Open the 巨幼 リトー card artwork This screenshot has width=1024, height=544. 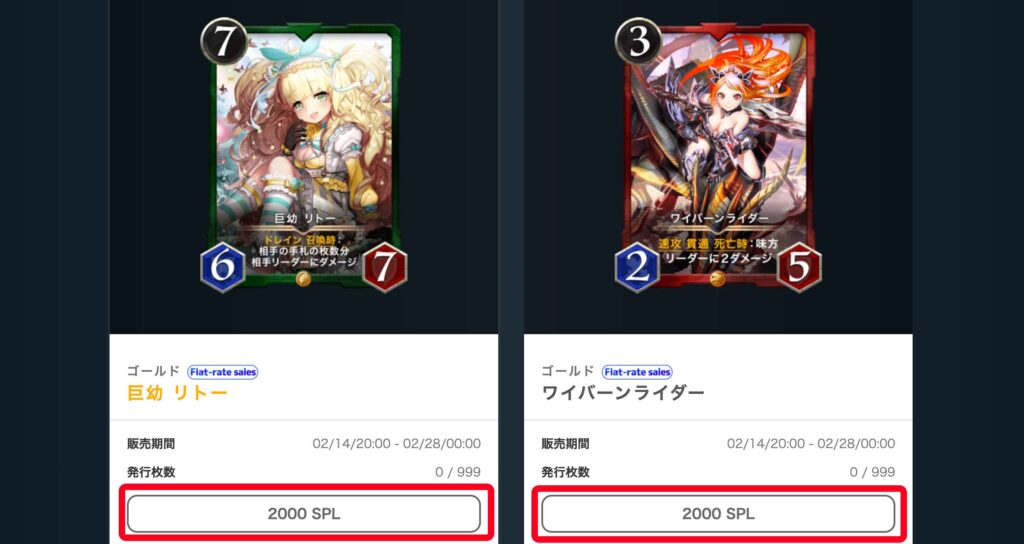point(304,155)
